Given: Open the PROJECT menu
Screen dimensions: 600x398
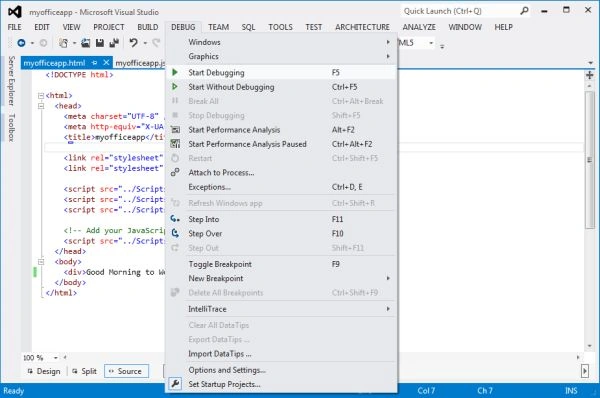Looking at the screenshot, I should click(109, 27).
